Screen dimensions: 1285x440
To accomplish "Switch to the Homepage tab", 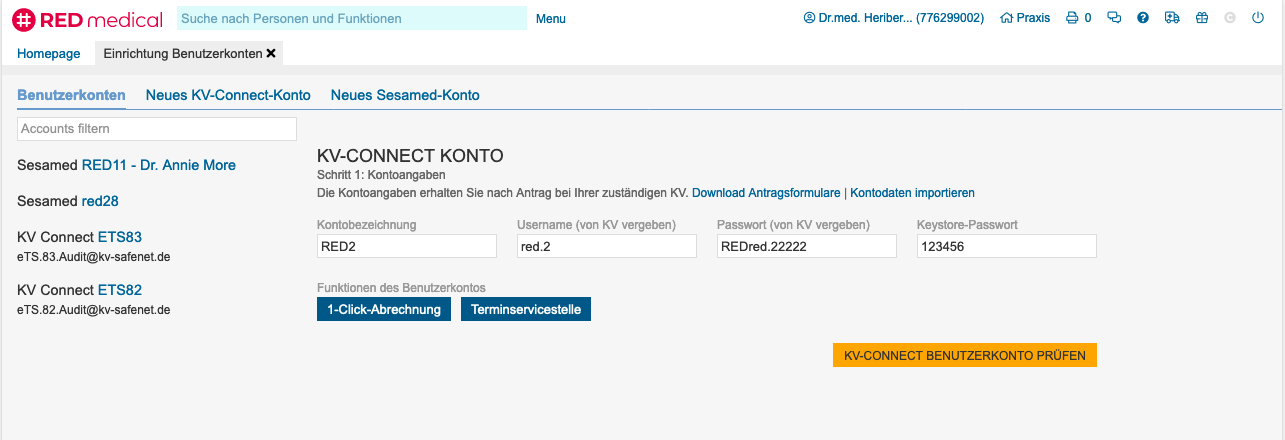I will click(49, 53).
